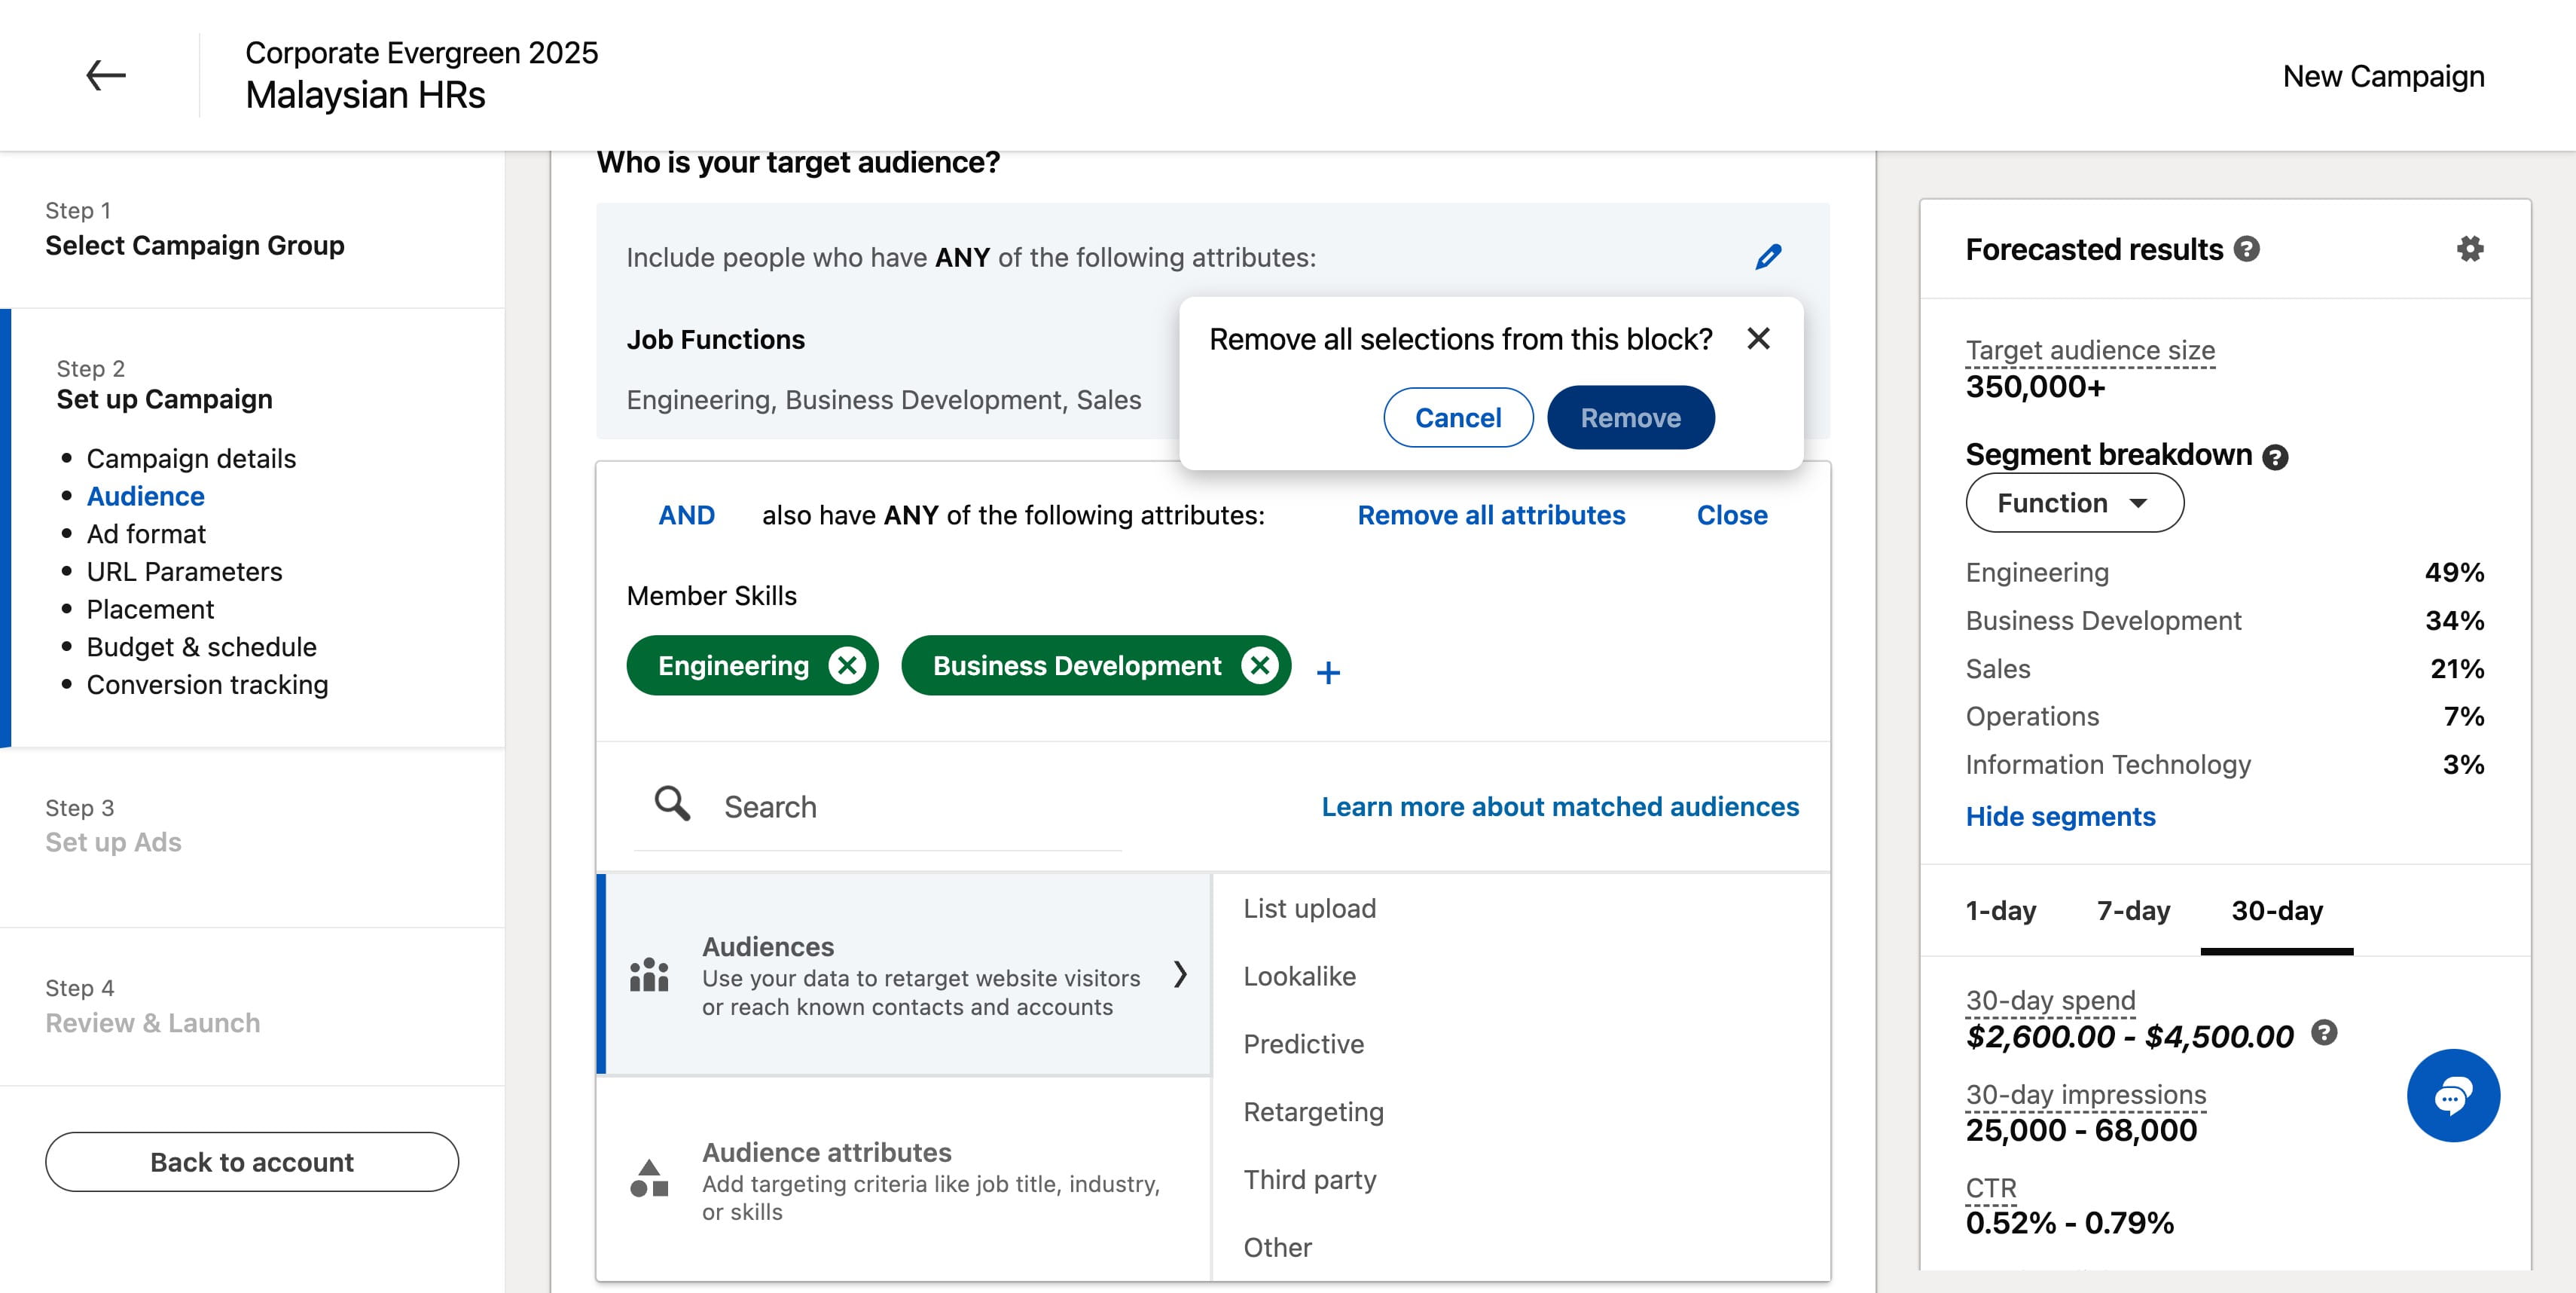Click Back to account button
Viewport: 2576px width, 1293px height.
[x=252, y=1161]
